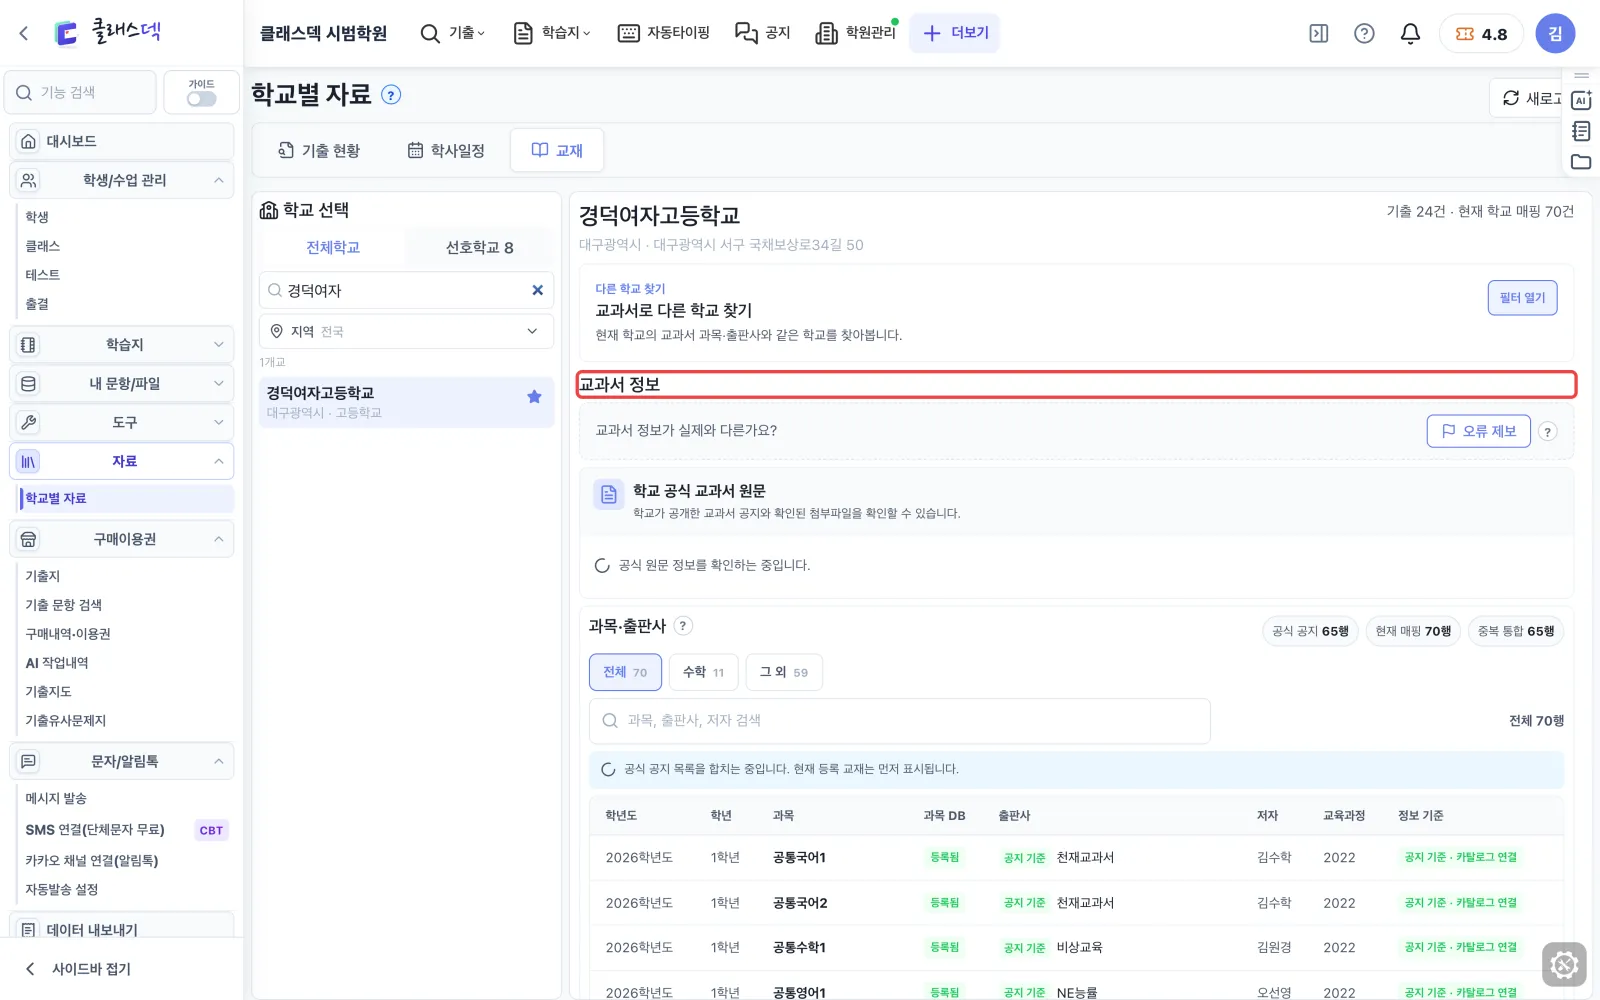Click the 학교 공식 교과서 원문 document icon
Image resolution: width=1600 pixels, height=1000 pixels.
point(608,494)
